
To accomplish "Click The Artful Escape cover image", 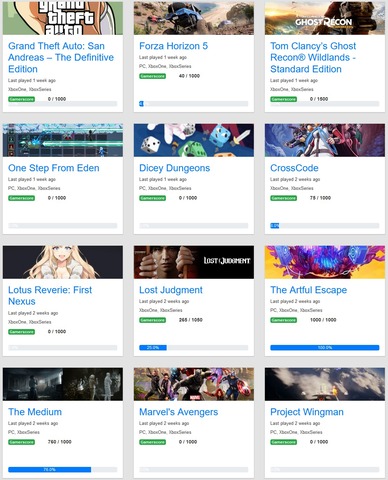I will (325, 262).
